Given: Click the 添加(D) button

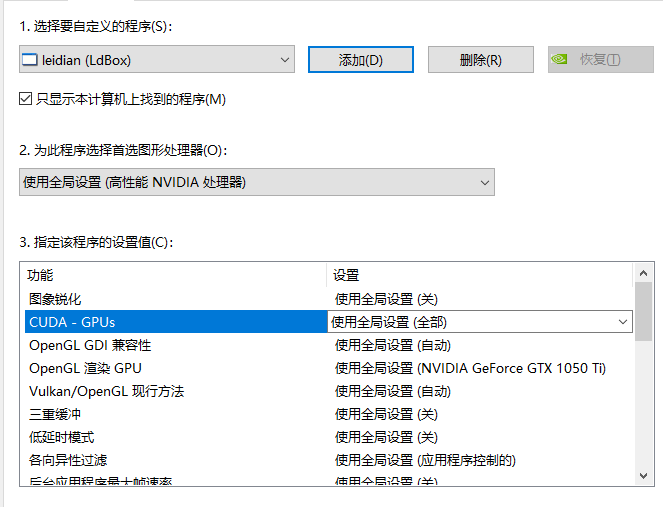Looking at the screenshot, I should [360, 60].
